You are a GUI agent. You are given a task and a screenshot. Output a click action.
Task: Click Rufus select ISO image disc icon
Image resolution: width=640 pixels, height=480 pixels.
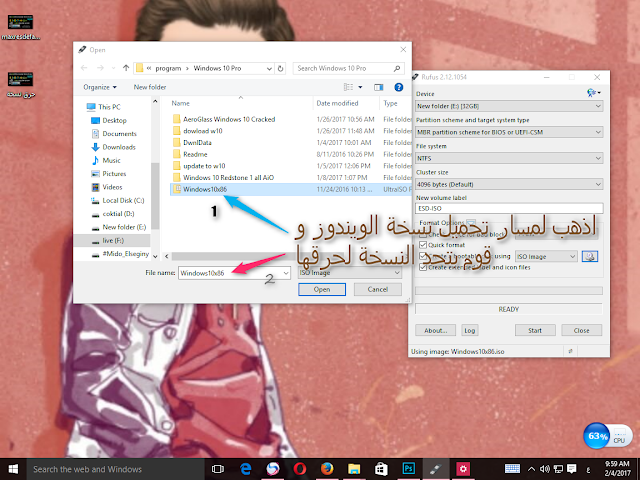(589, 256)
